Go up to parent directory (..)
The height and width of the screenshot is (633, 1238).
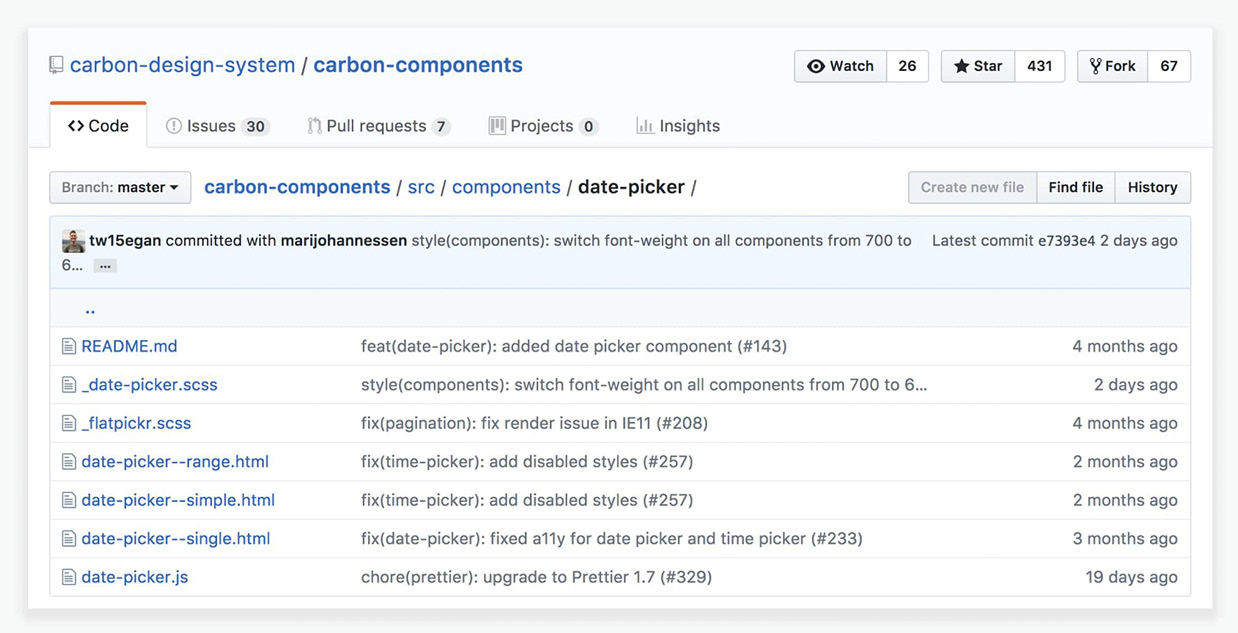[x=90, y=309]
